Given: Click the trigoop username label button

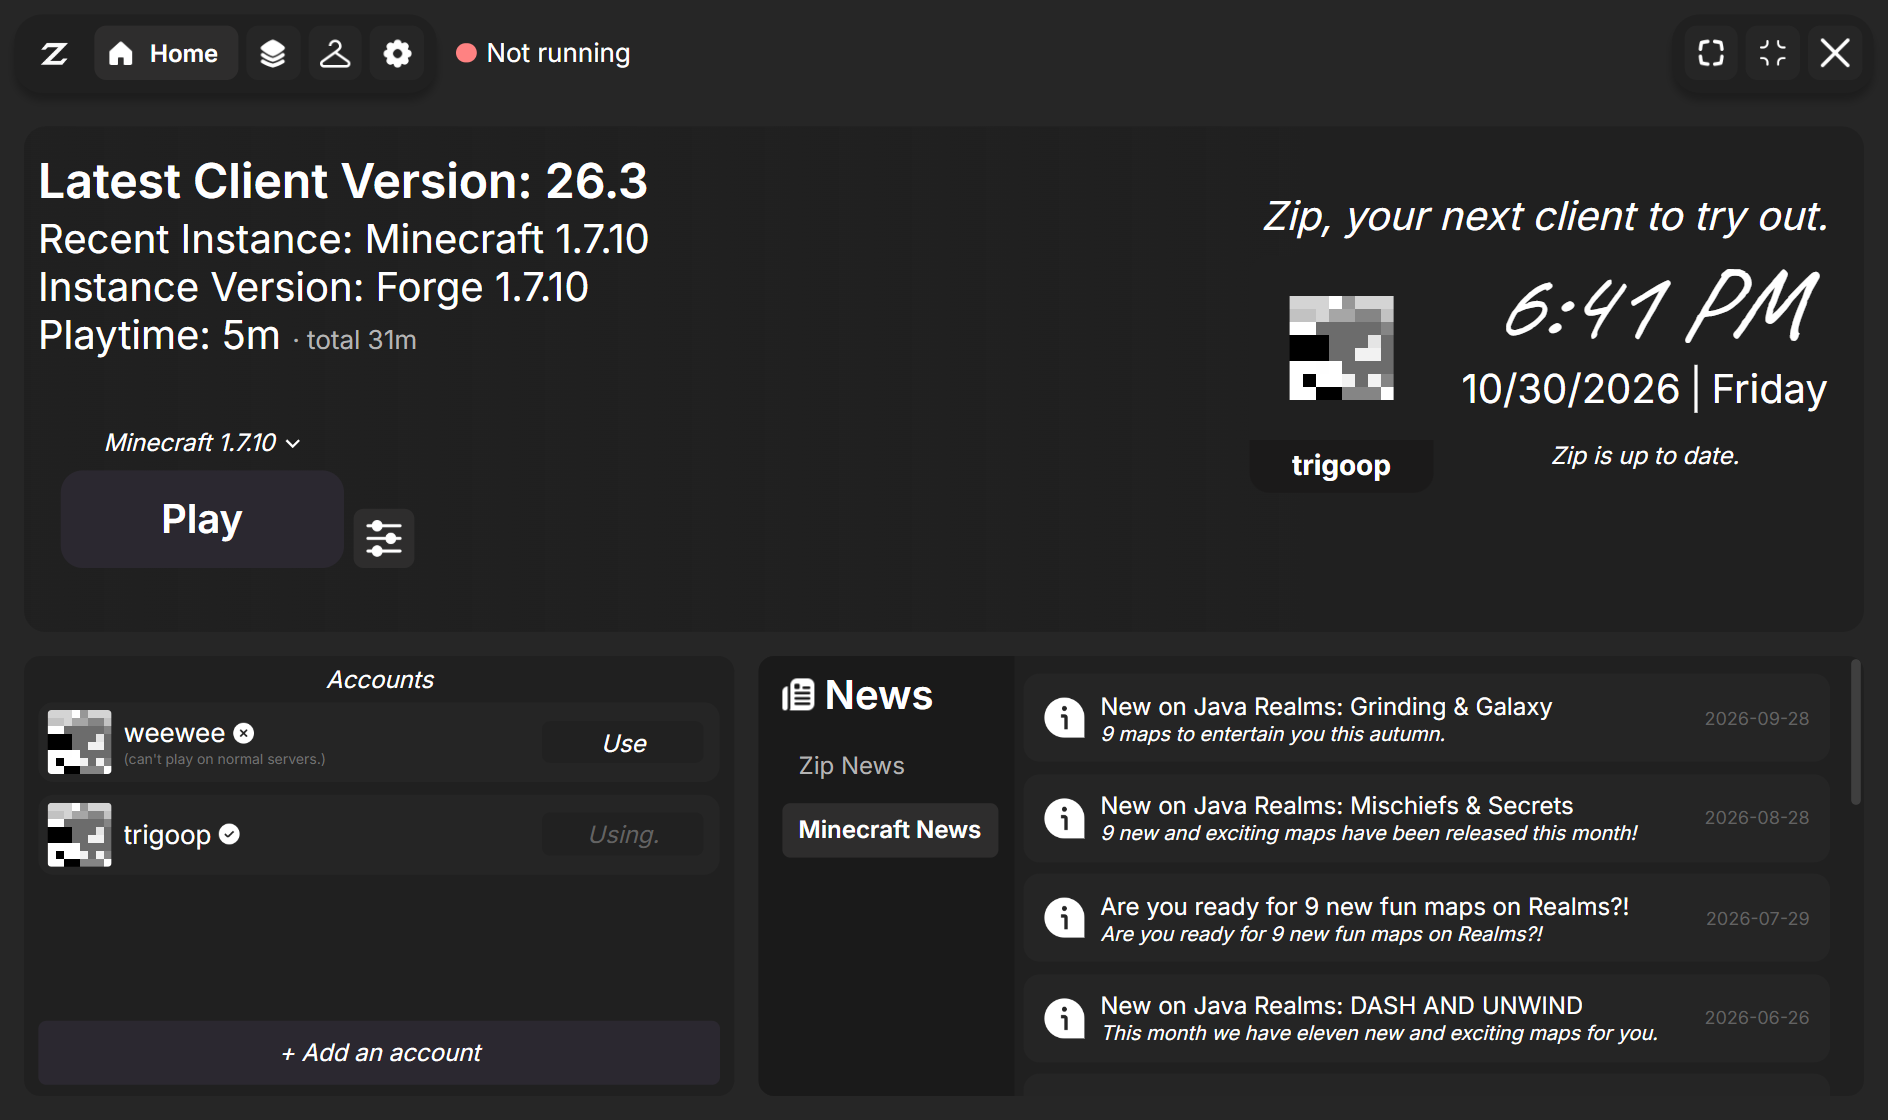Looking at the screenshot, I should pos(1341,465).
